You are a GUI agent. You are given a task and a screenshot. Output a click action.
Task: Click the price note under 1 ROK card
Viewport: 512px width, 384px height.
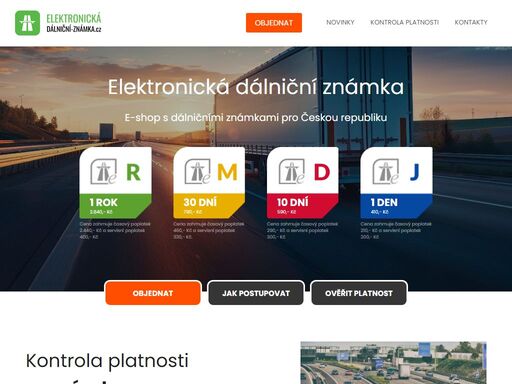click(x=115, y=230)
